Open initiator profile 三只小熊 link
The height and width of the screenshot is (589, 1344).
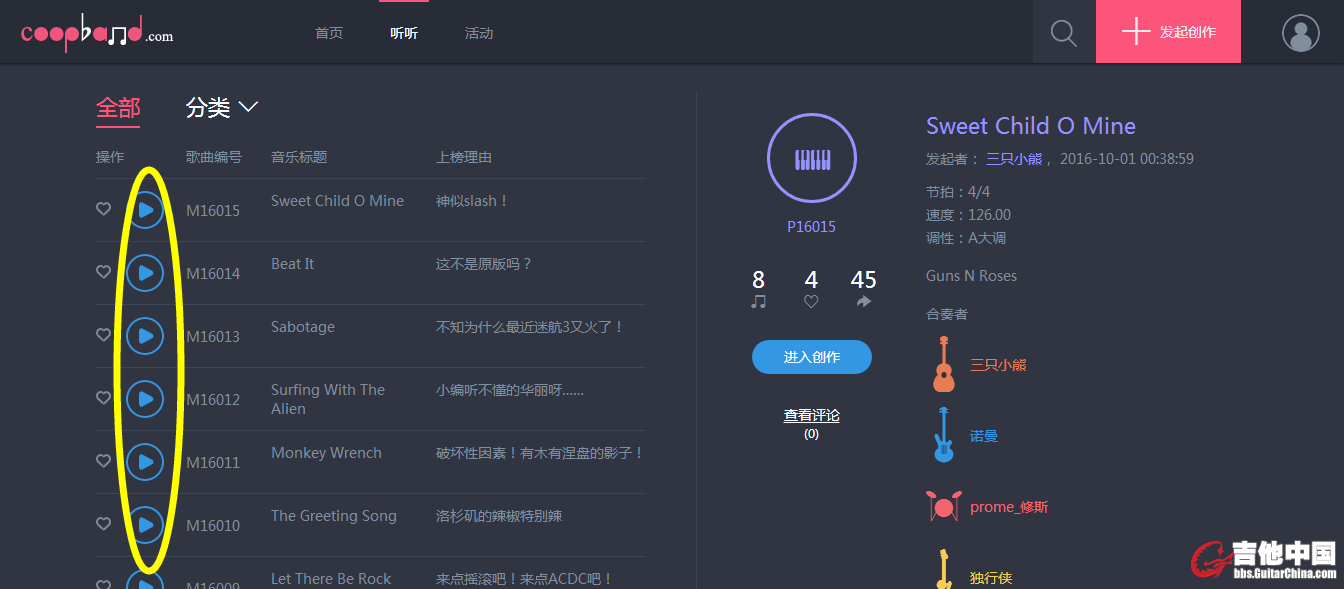coord(1014,159)
